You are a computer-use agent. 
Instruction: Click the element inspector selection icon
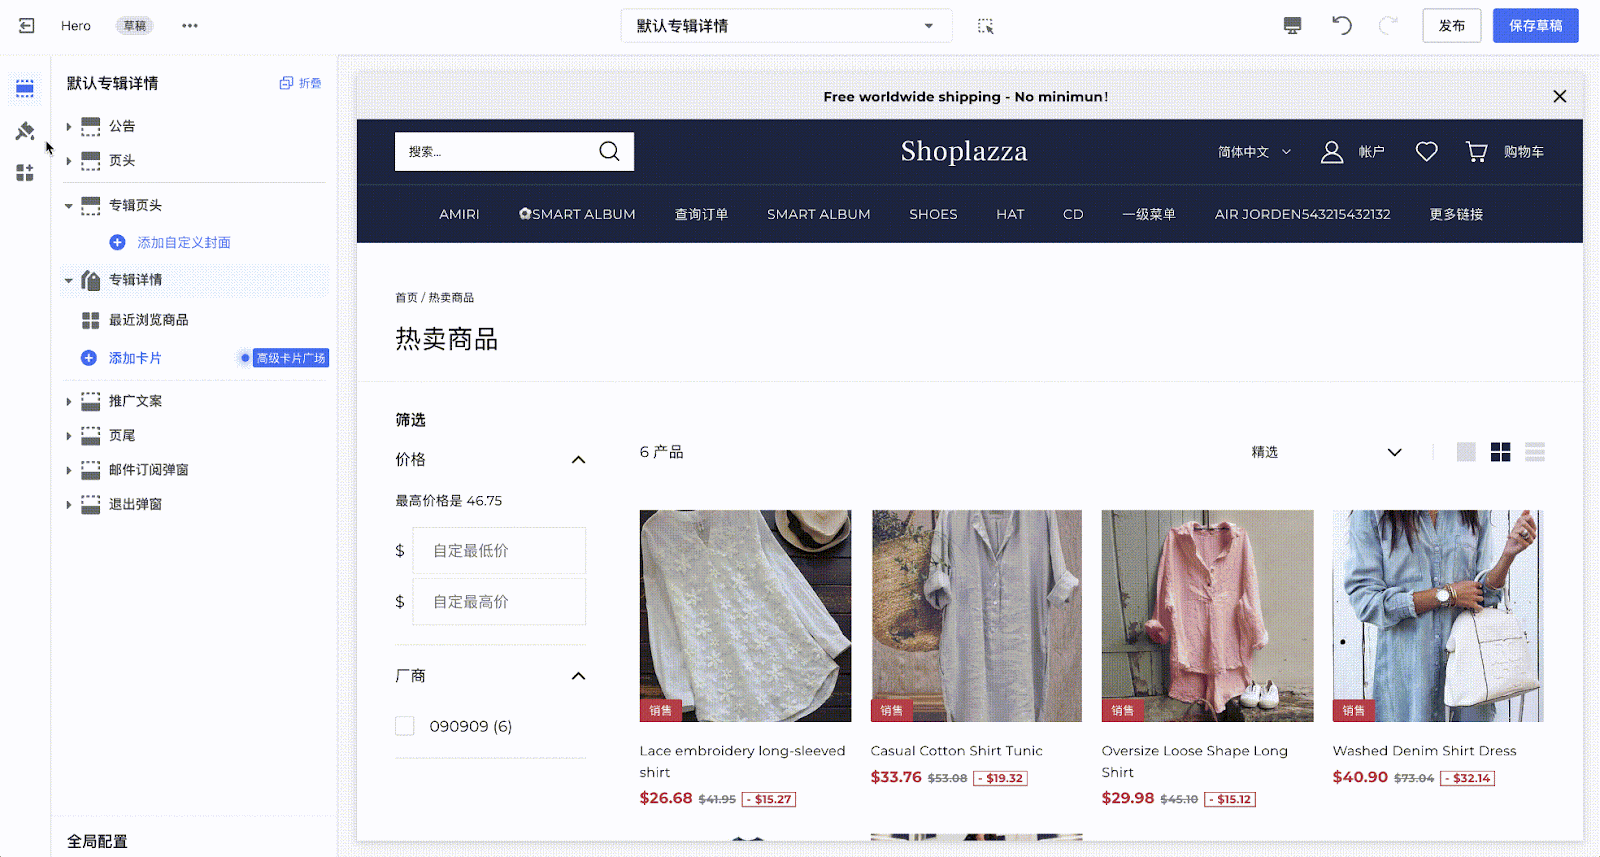pos(985,26)
